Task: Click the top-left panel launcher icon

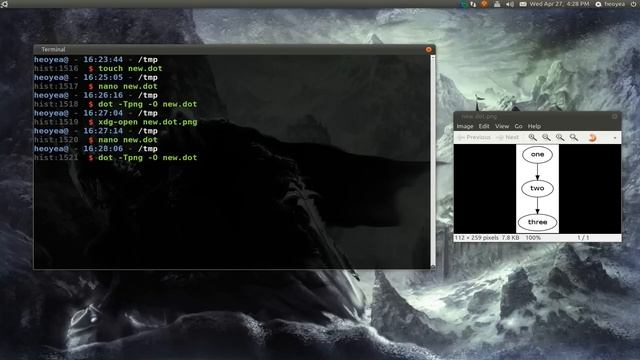Action: click(4, 4)
